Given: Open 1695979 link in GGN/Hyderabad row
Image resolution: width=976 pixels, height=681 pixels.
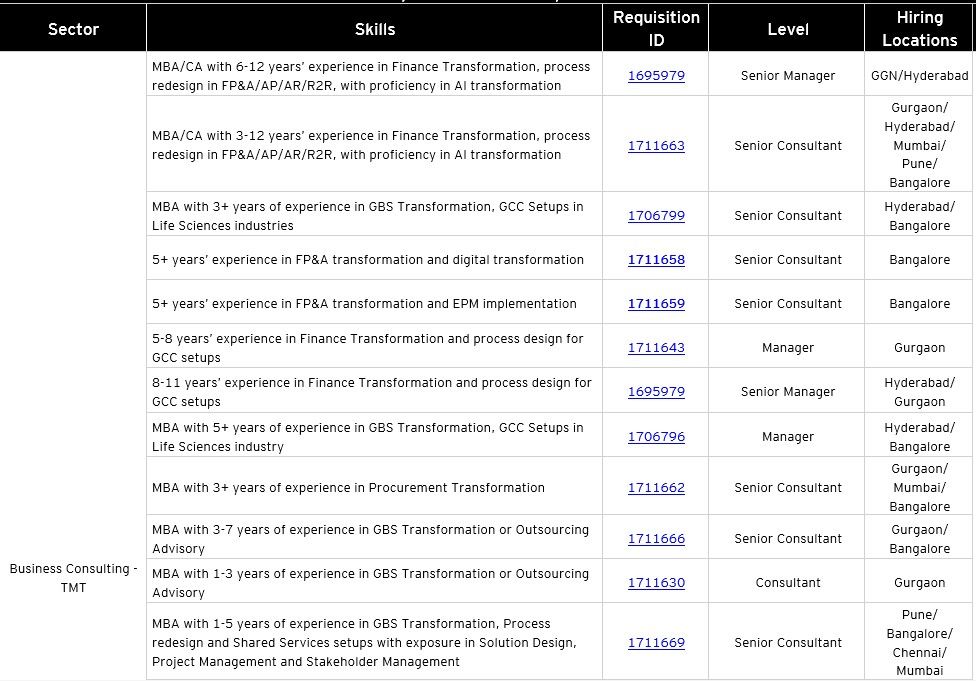Looking at the screenshot, I should tap(656, 76).
